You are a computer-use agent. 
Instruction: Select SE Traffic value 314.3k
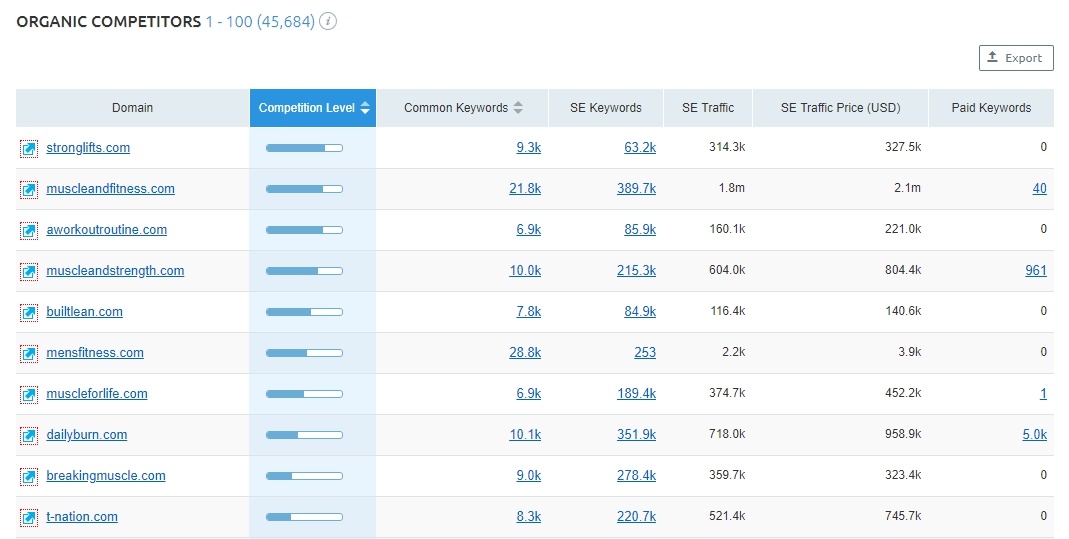(x=727, y=147)
